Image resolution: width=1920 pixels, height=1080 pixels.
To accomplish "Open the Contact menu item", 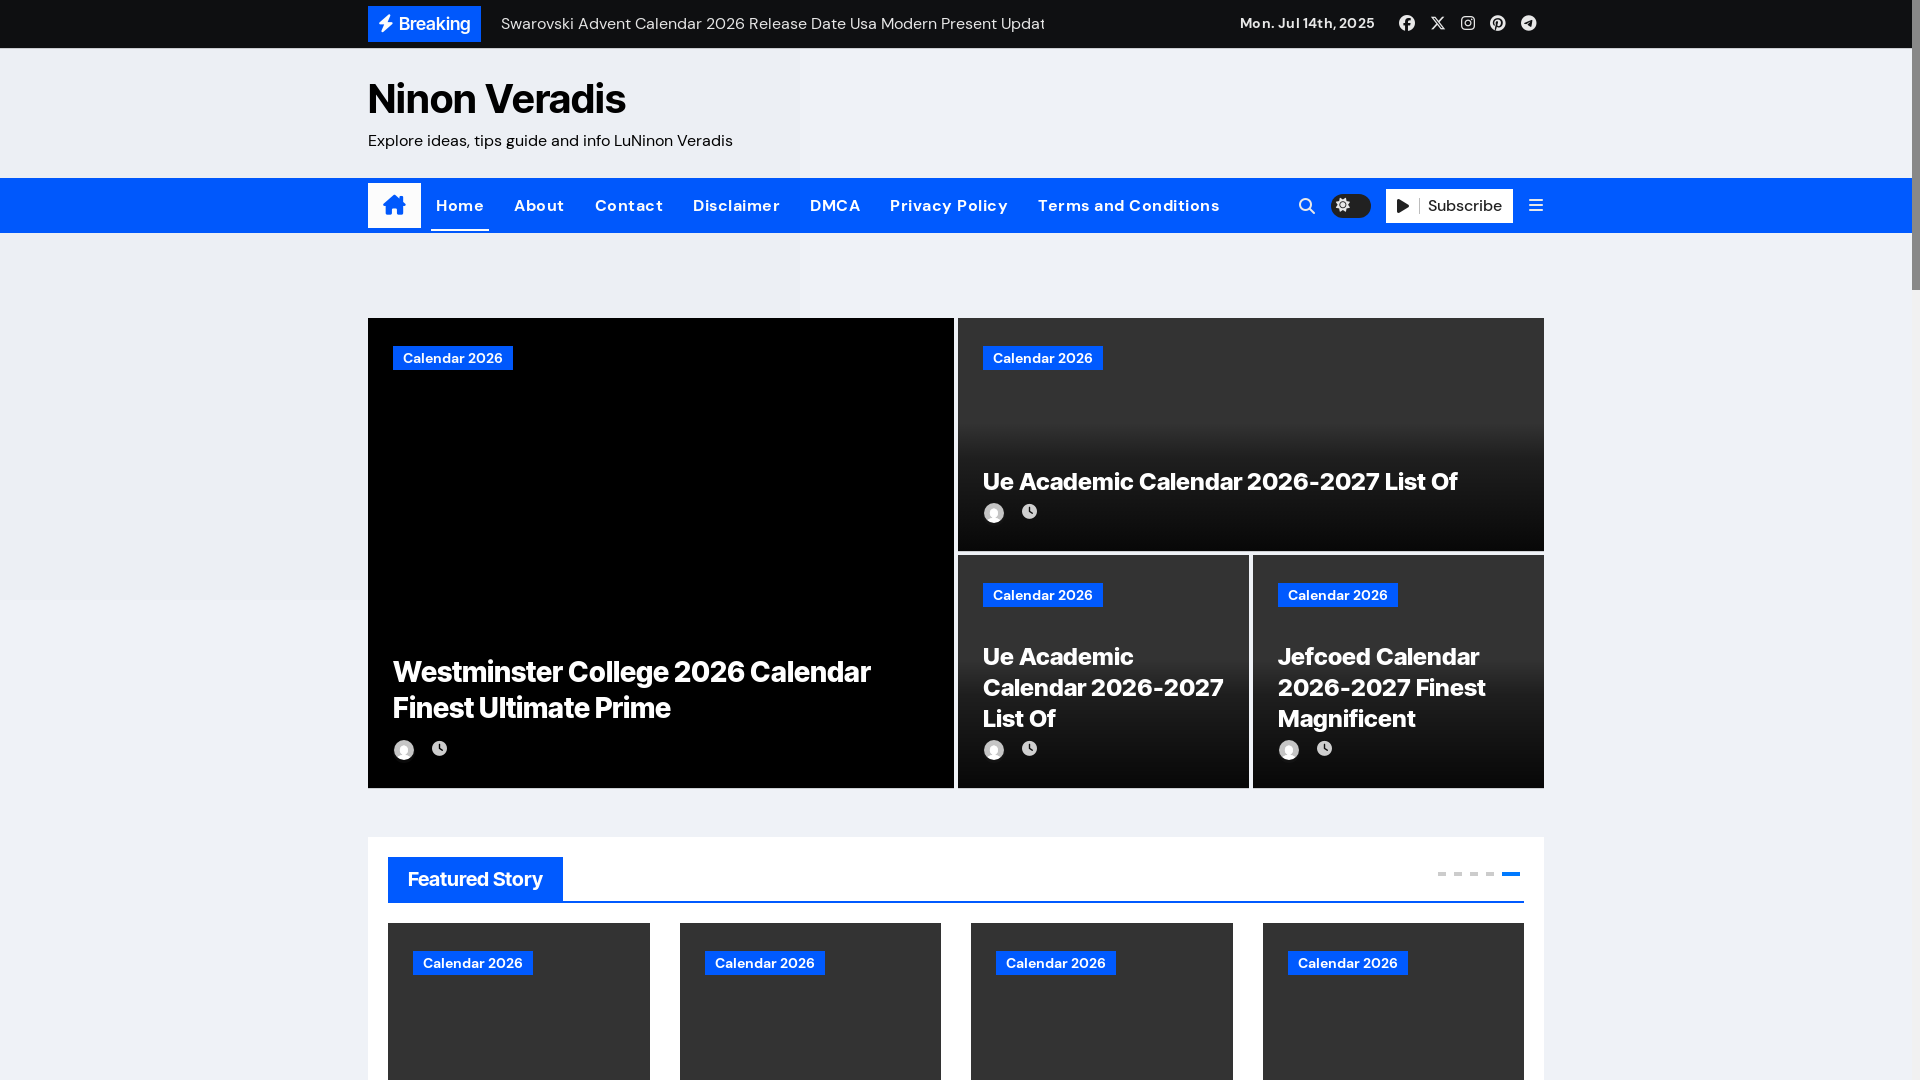I will coord(629,206).
